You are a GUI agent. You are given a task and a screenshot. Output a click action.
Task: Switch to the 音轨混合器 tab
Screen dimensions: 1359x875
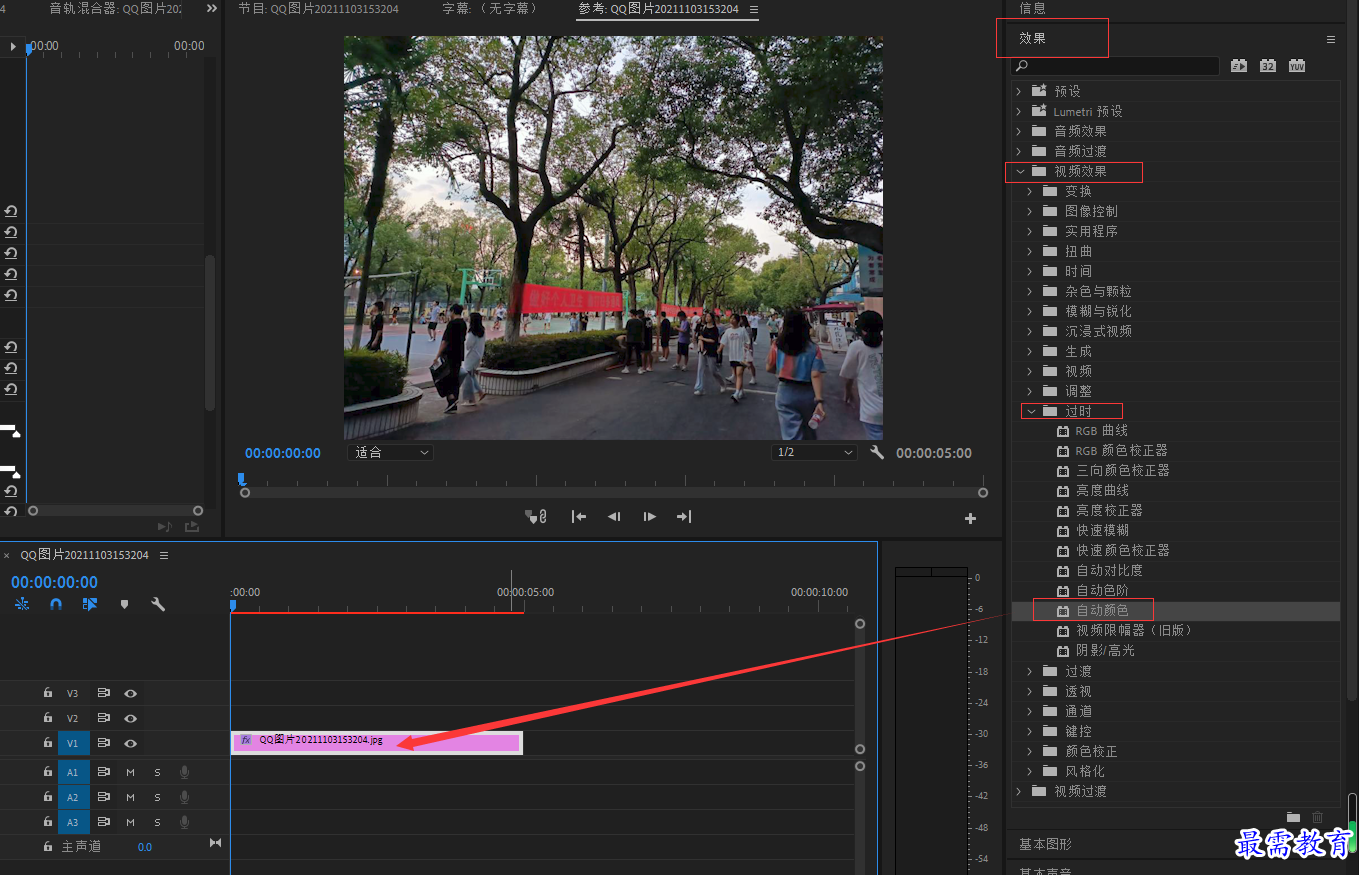click(x=115, y=8)
